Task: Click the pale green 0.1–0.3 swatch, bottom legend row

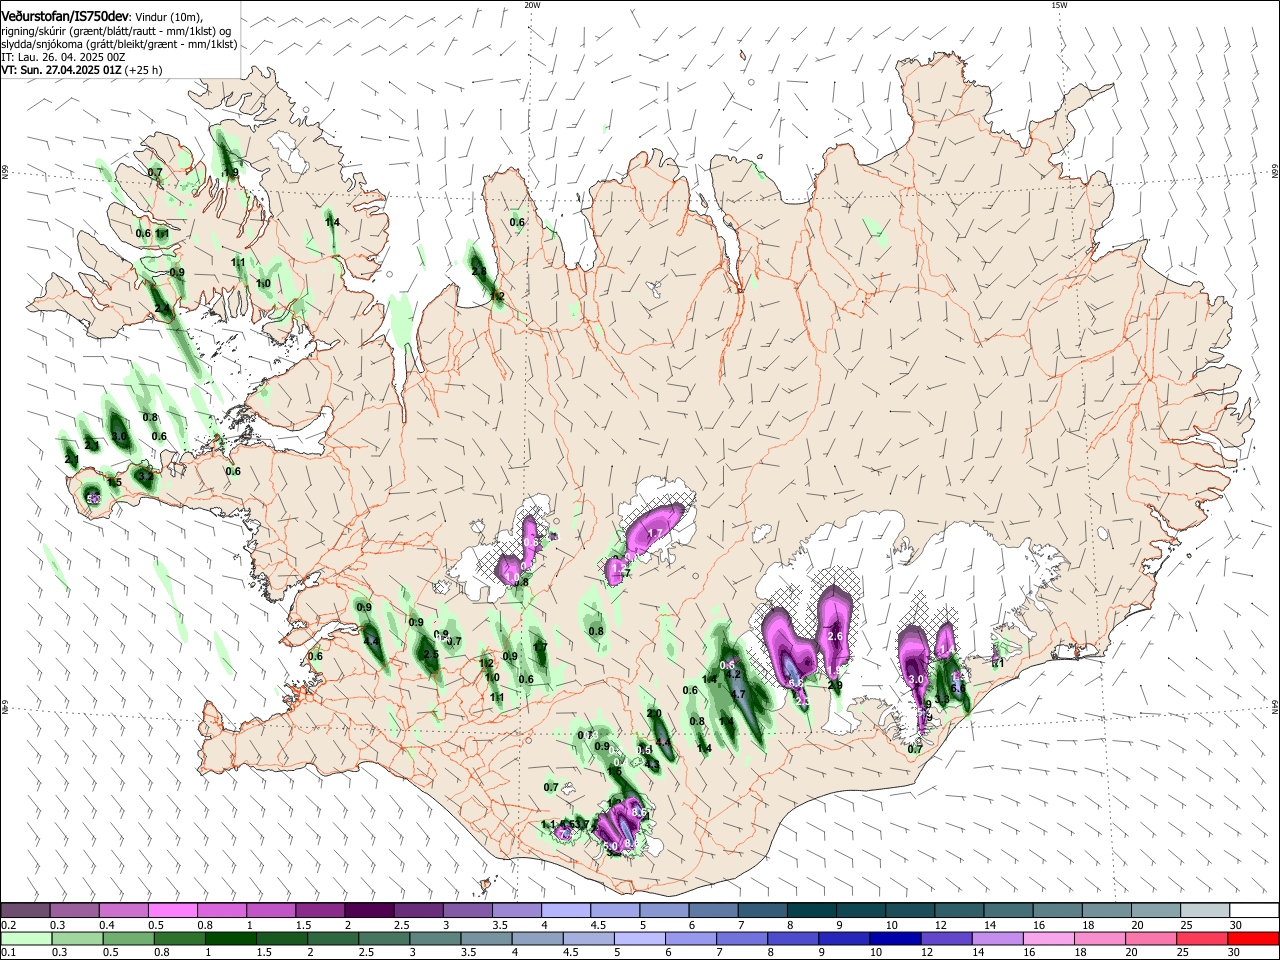Action: coord(26,938)
